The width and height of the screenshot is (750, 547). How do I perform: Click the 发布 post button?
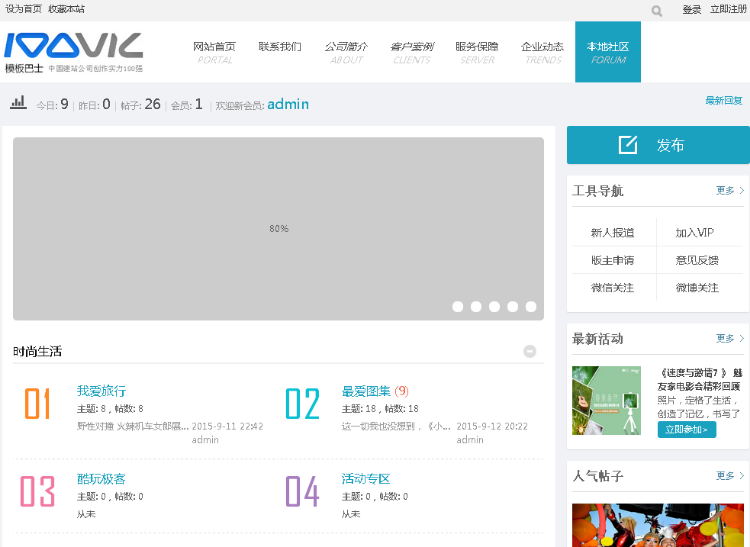[x=658, y=145]
